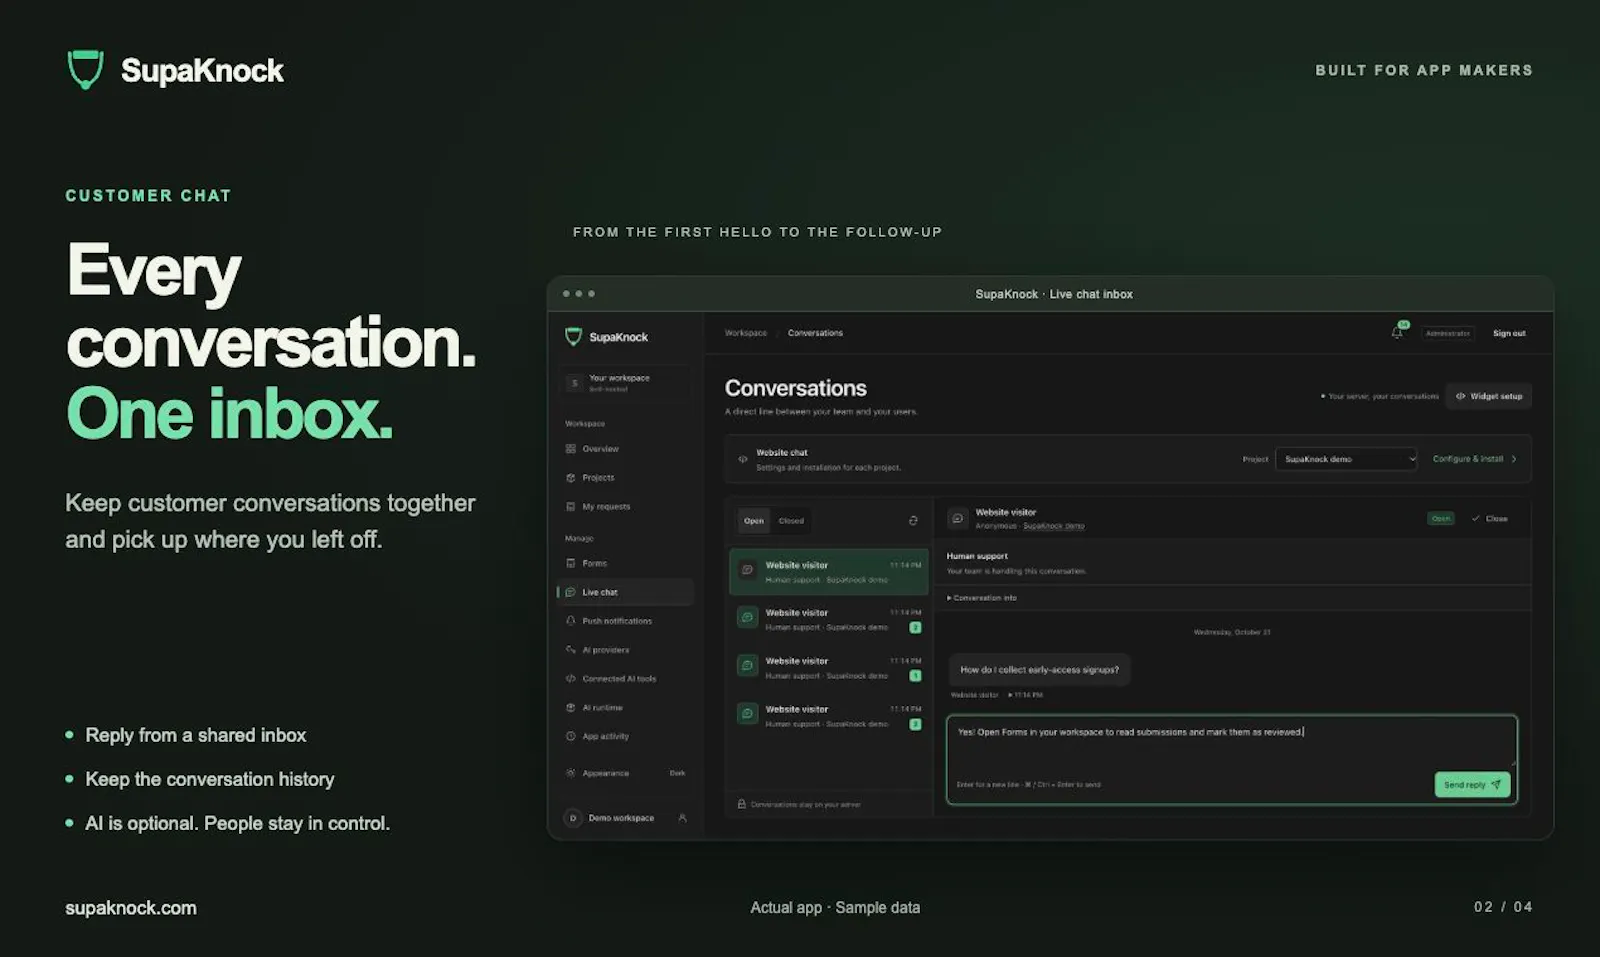Open Widget setup
The width and height of the screenshot is (1600, 957).
click(x=1489, y=396)
